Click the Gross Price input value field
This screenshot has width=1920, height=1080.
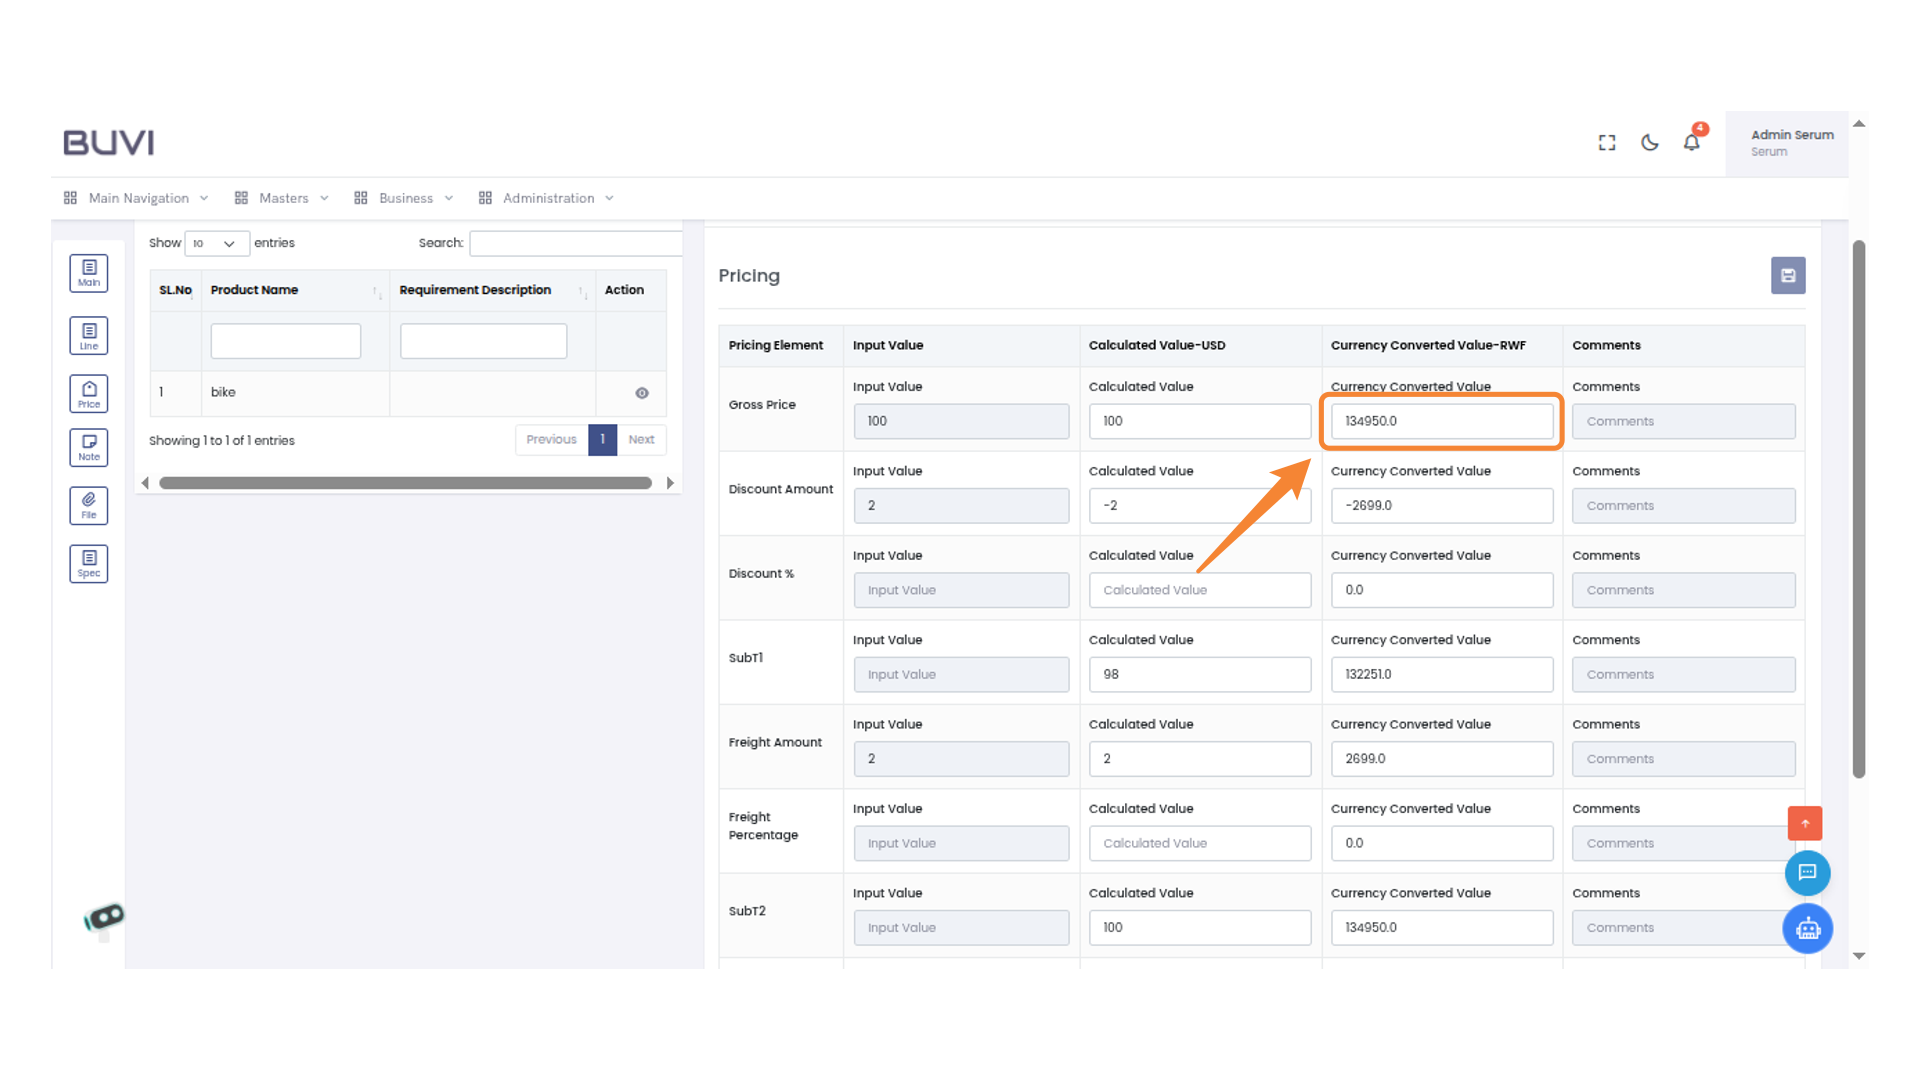[960, 421]
